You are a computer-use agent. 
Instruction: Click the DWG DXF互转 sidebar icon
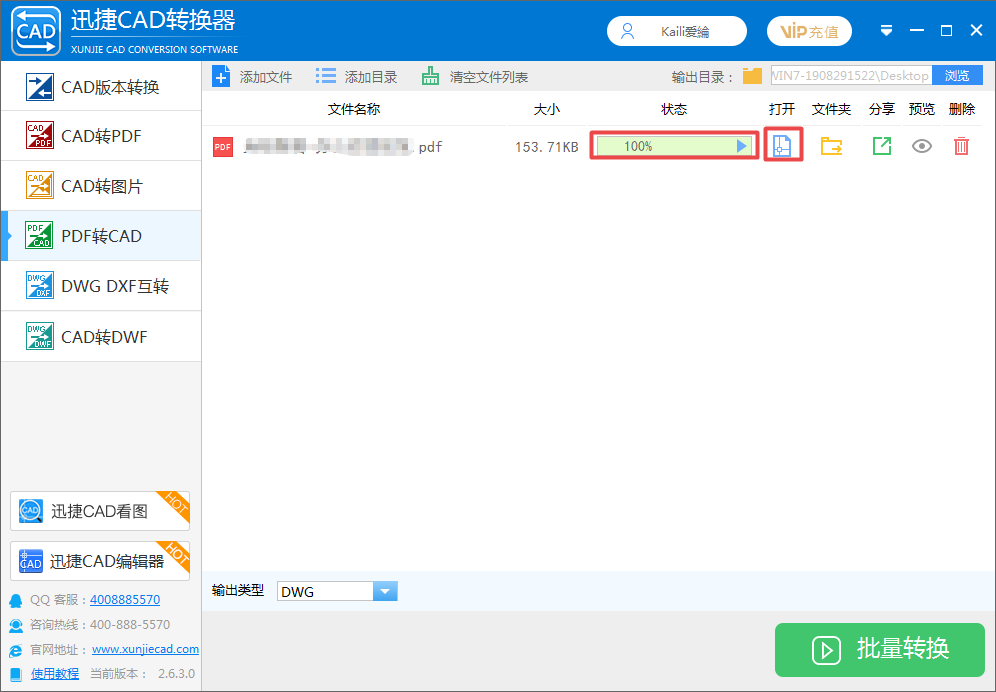click(39, 285)
